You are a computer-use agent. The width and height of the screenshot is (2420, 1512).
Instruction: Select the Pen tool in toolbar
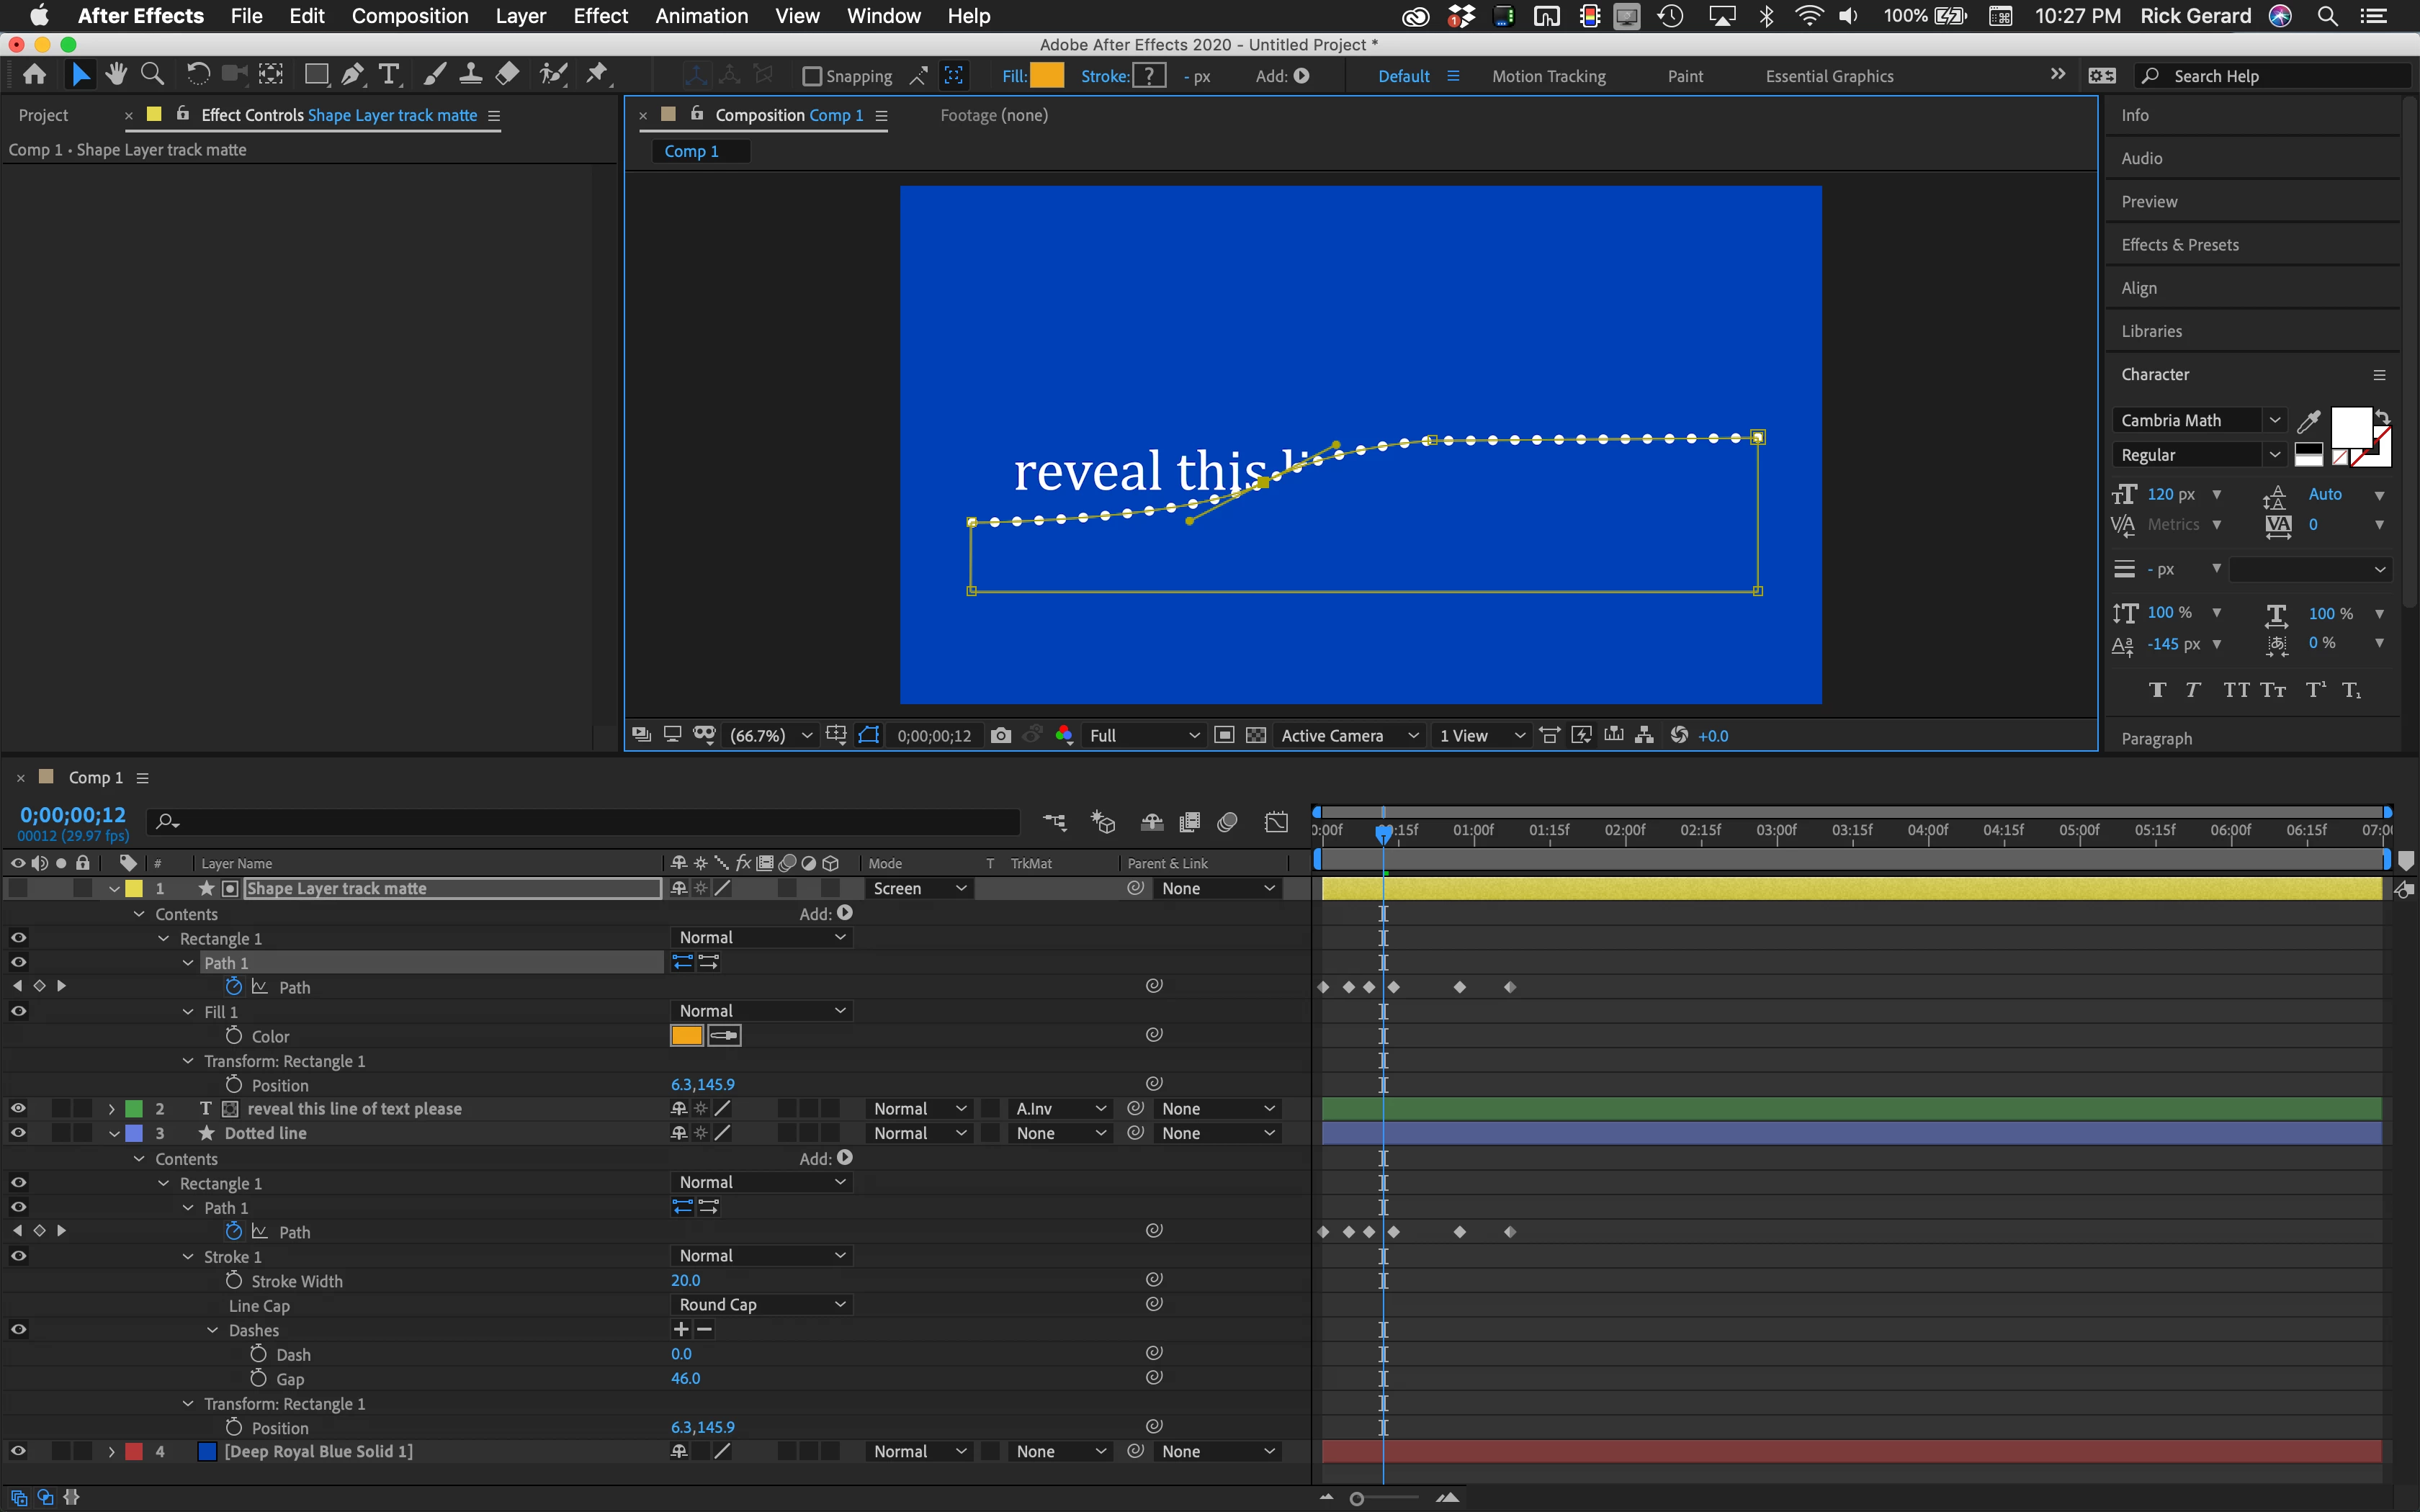(352, 75)
